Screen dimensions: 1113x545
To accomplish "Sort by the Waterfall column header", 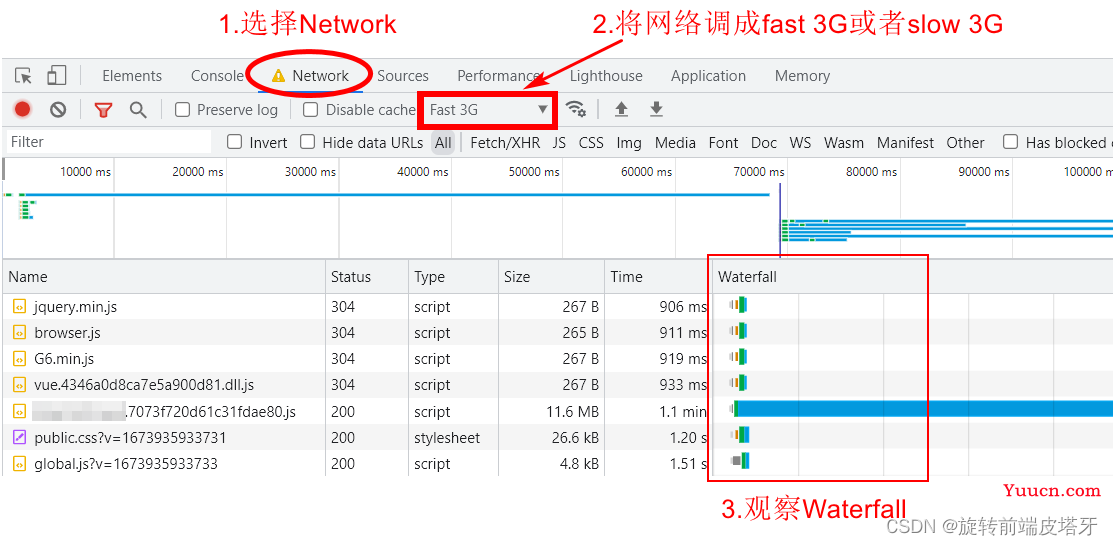I will click(911, 277).
